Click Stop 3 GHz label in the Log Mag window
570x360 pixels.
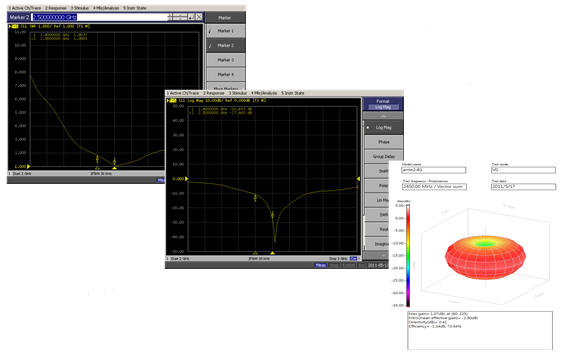(x=338, y=259)
